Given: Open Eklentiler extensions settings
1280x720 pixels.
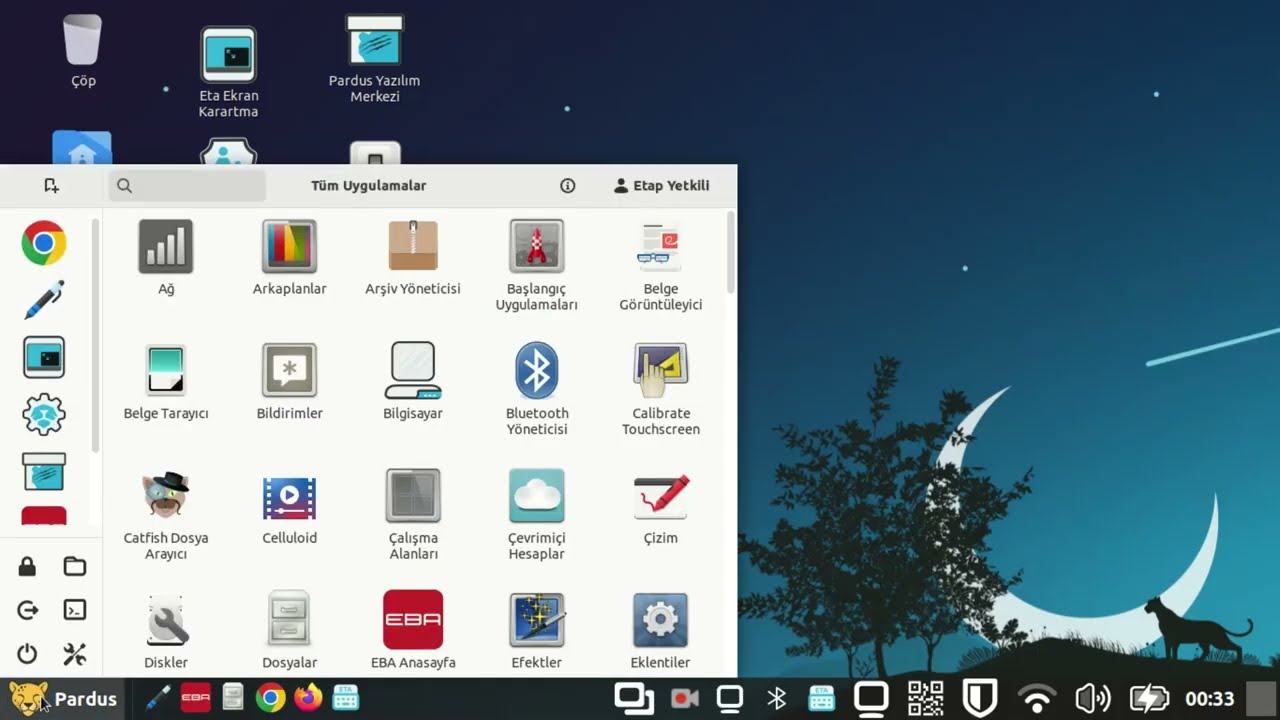Looking at the screenshot, I should [661, 631].
